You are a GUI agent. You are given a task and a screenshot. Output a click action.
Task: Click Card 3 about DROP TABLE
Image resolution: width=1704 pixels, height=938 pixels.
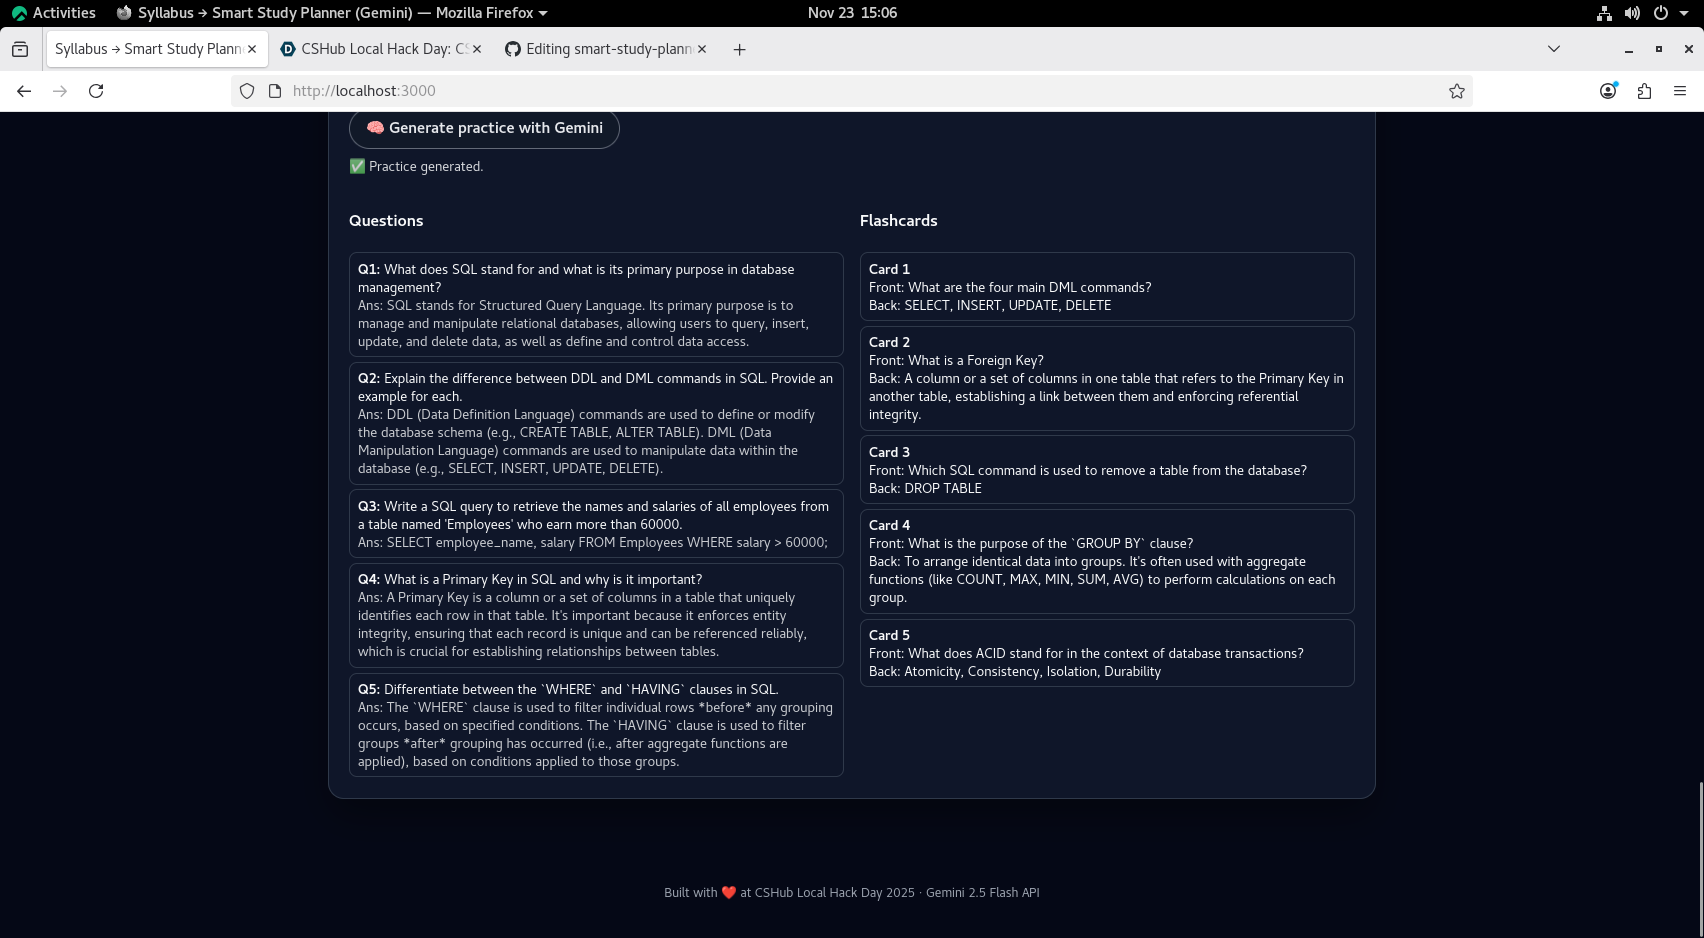[1107, 470]
